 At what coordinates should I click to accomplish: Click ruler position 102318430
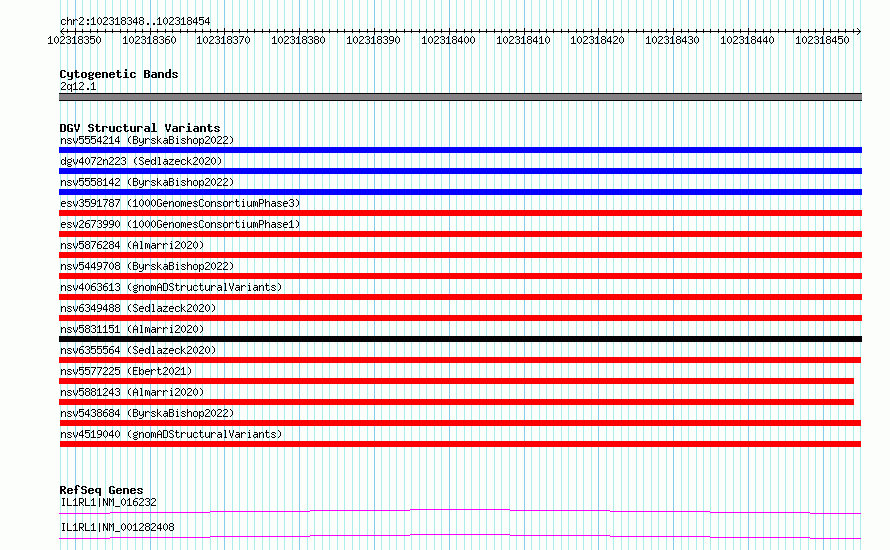672,40
